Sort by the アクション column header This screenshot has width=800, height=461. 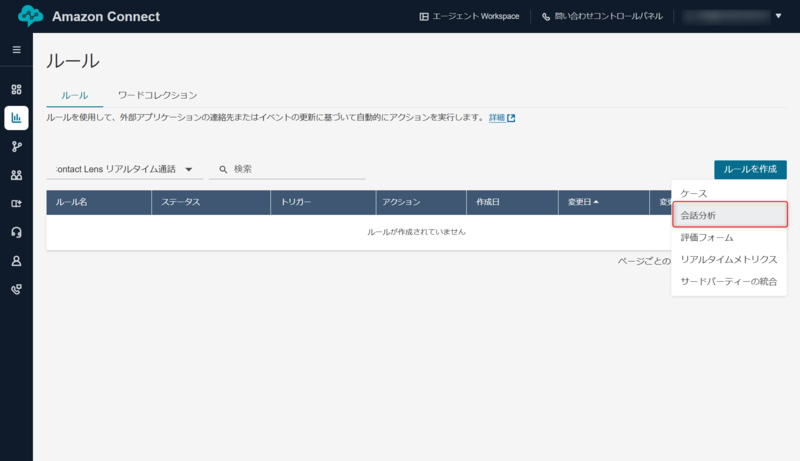421,202
